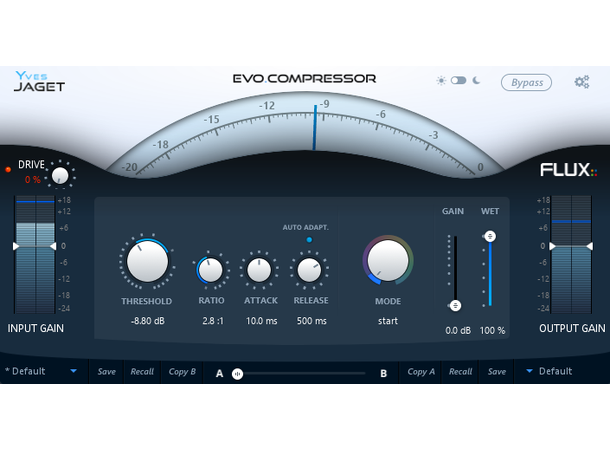610x450 pixels.
Task: Click the Bypass button
Action: point(526,82)
